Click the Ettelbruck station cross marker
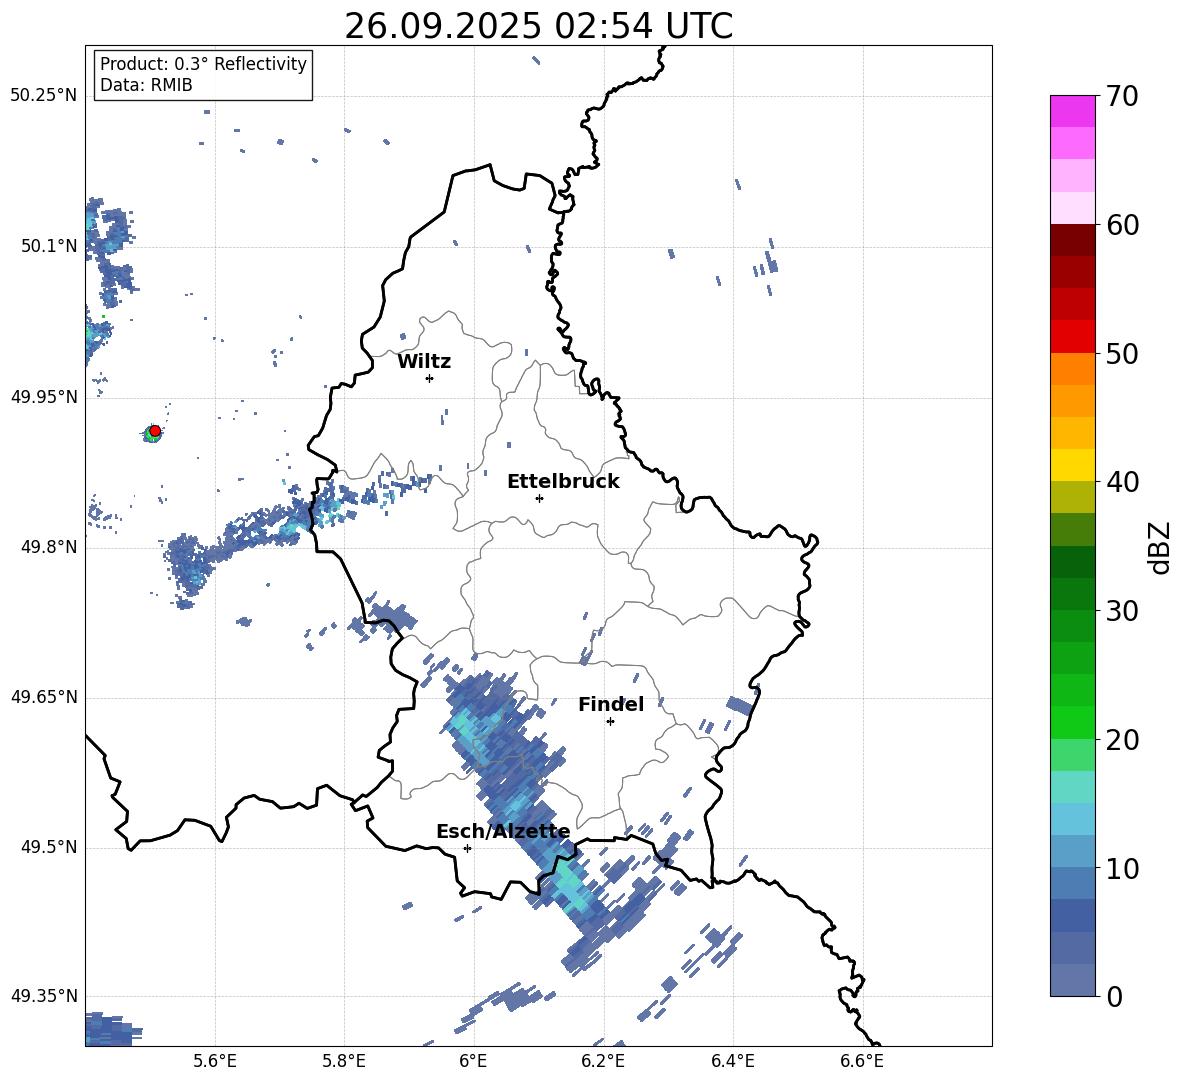Screen dimensions: 1184x1081 click(x=539, y=498)
